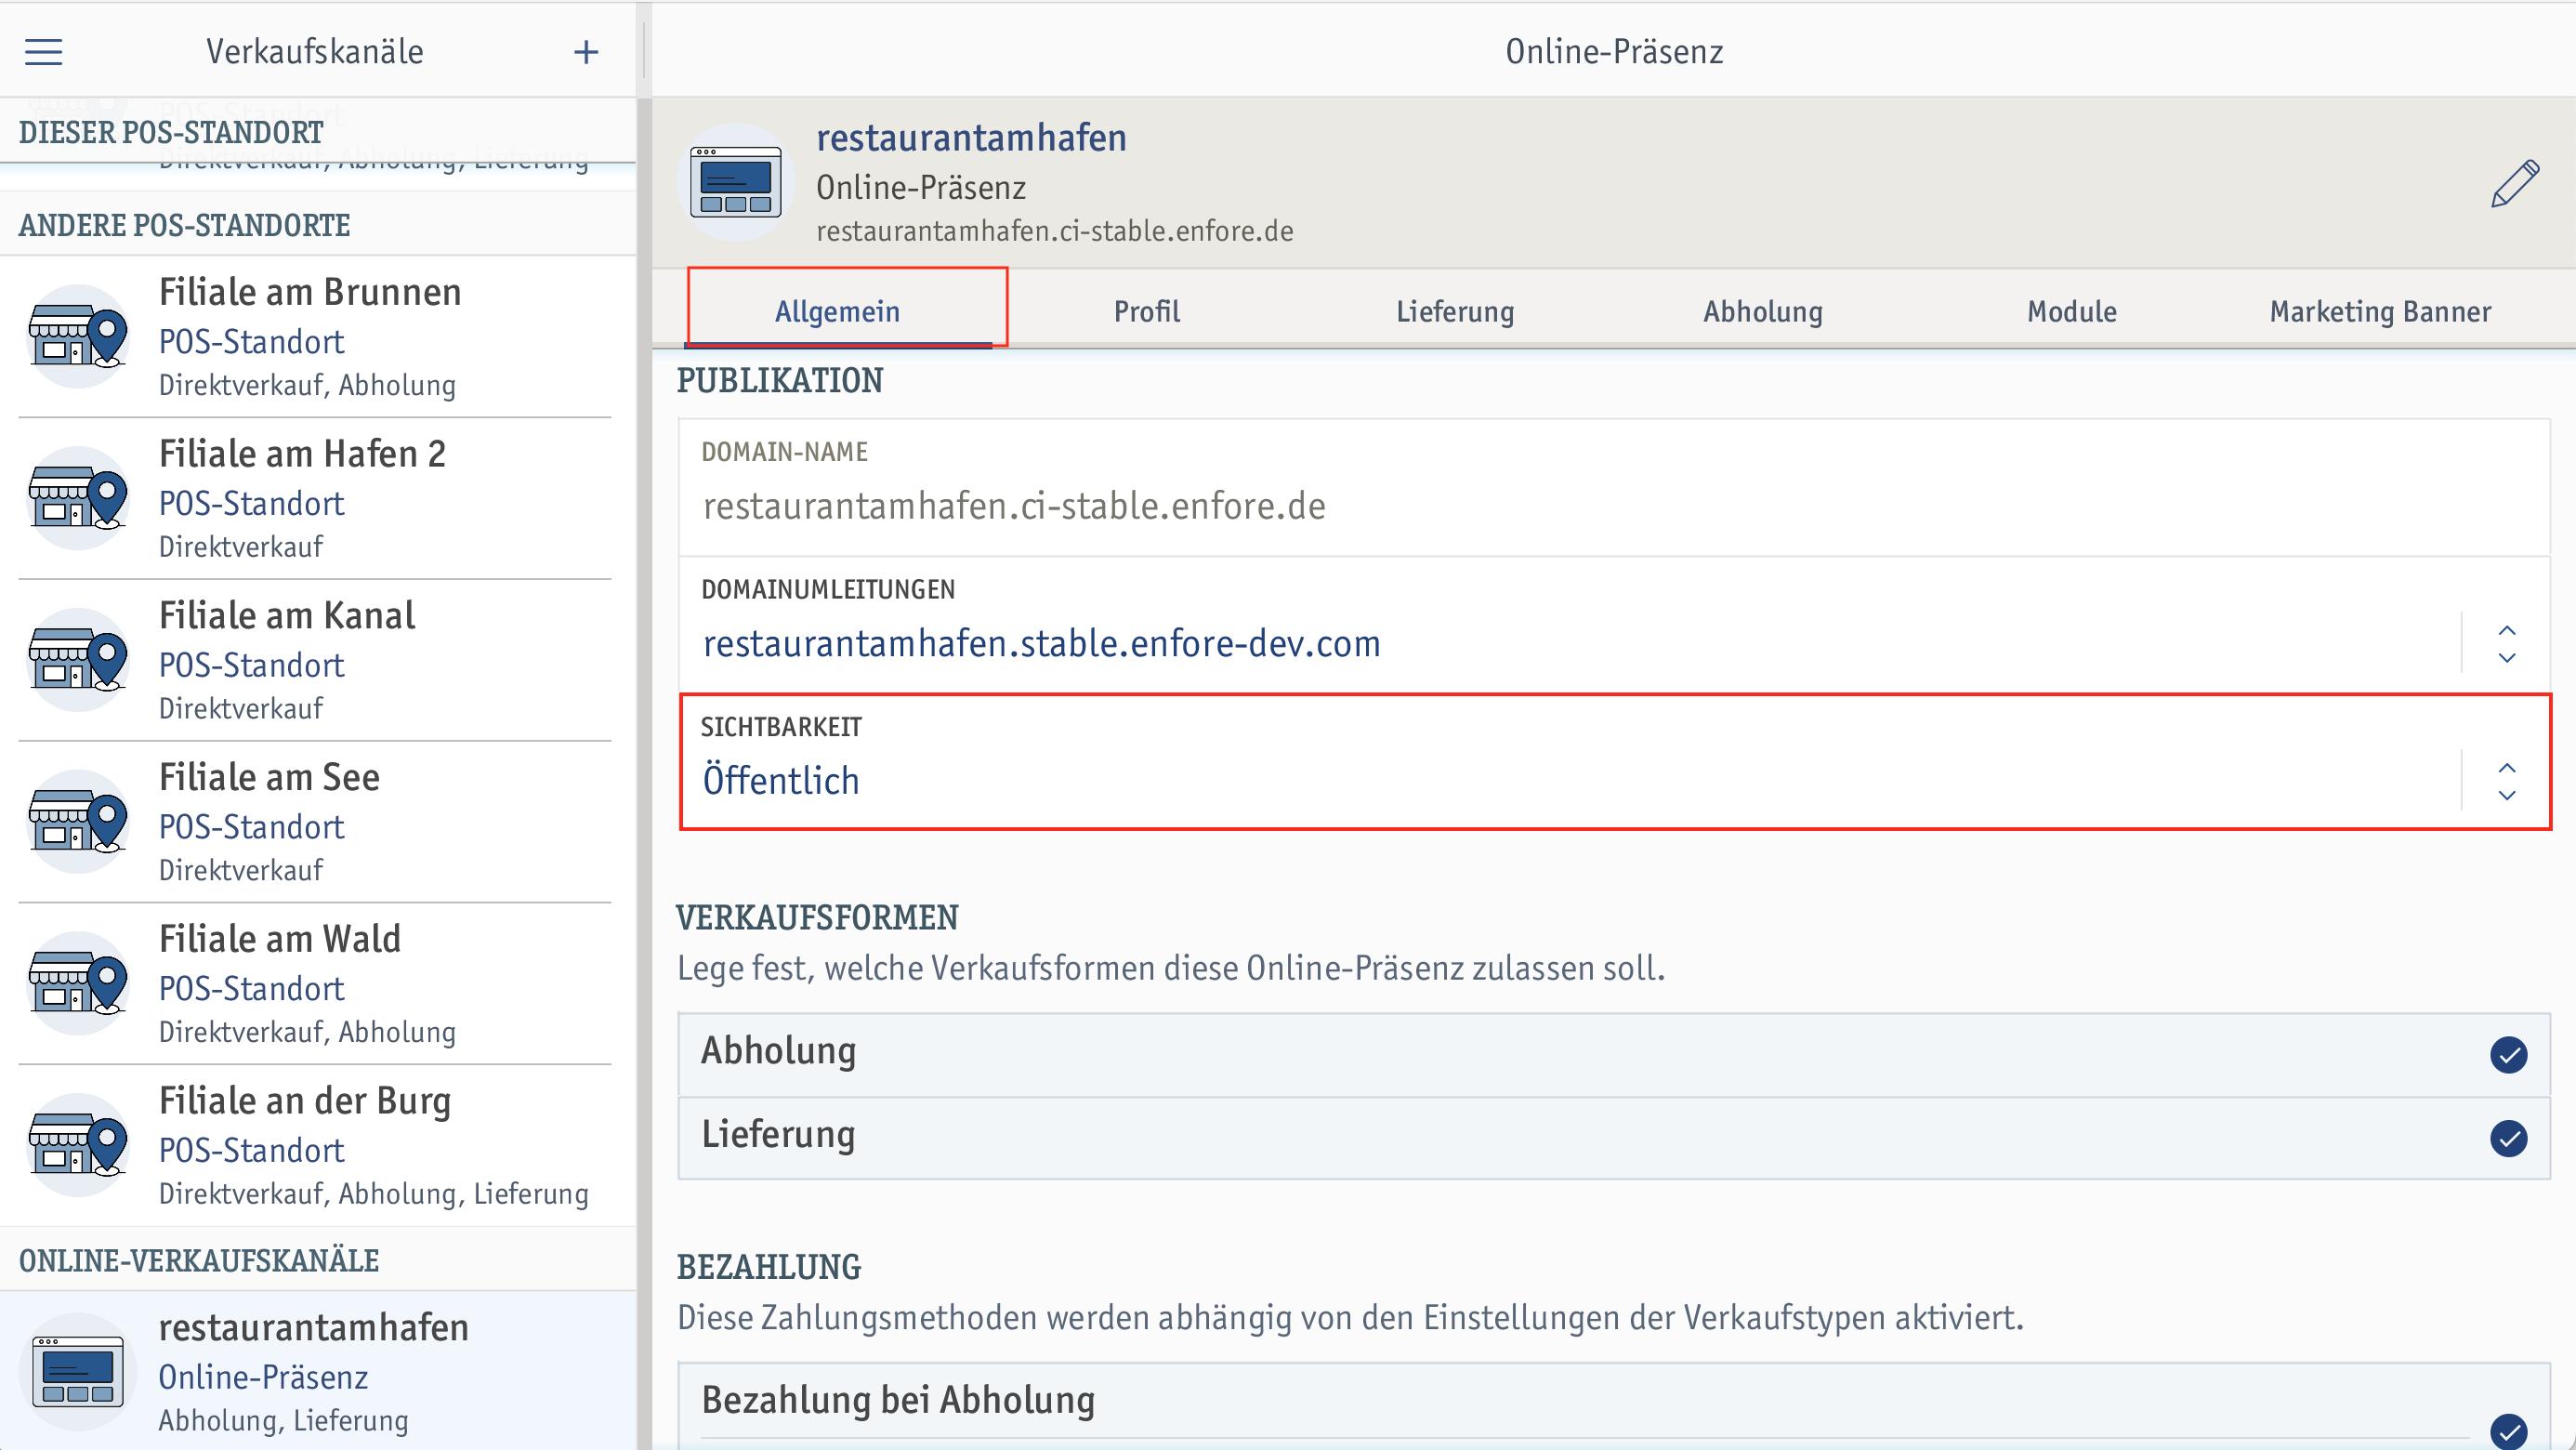
Task: Select Filiale am Brunnen in the list
Action: [x=318, y=337]
